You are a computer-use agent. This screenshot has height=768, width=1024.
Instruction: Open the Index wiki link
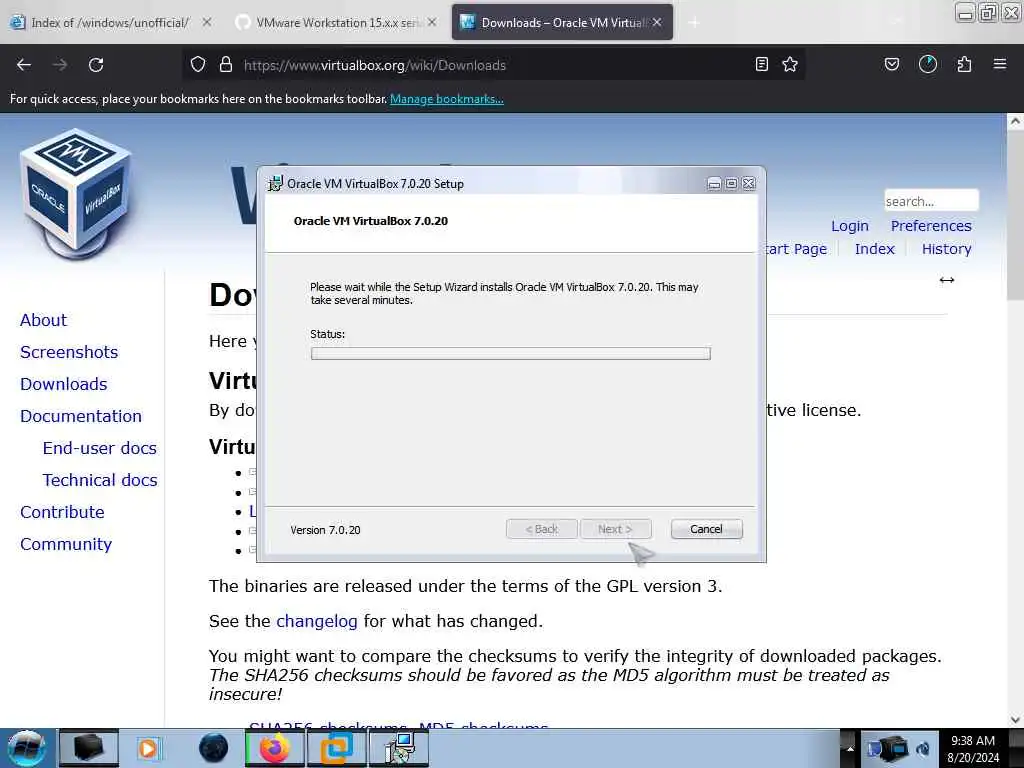click(874, 249)
